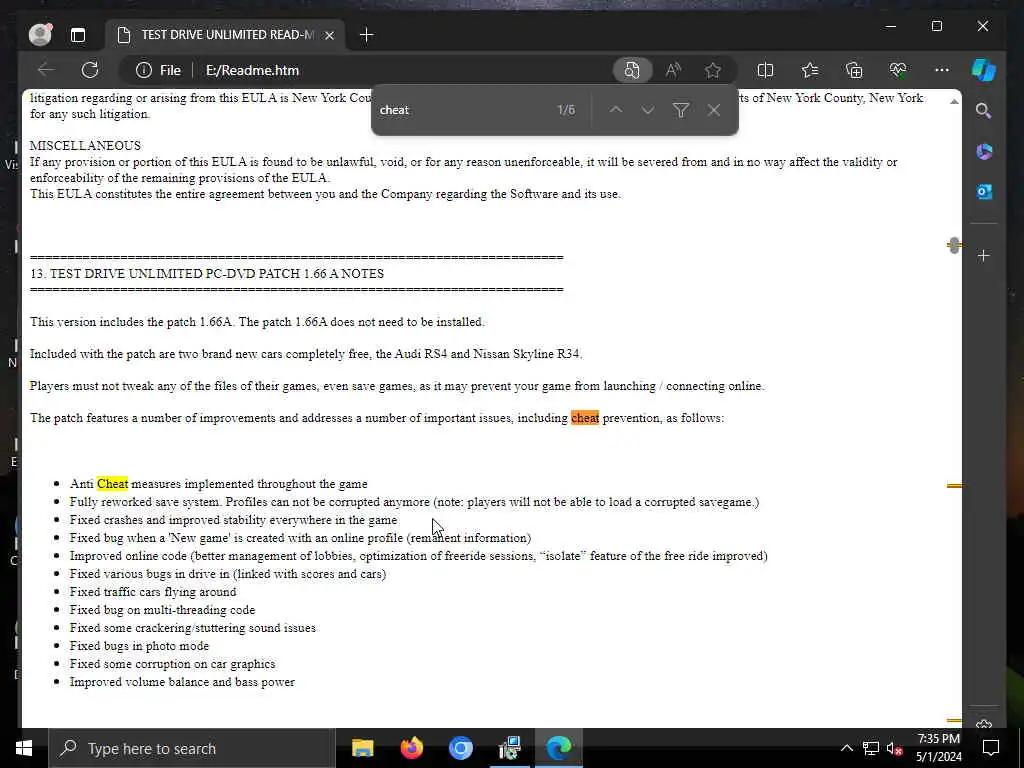Open the installer app on the taskbar
Viewport: 1024px width, 768px height.
(509, 748)
